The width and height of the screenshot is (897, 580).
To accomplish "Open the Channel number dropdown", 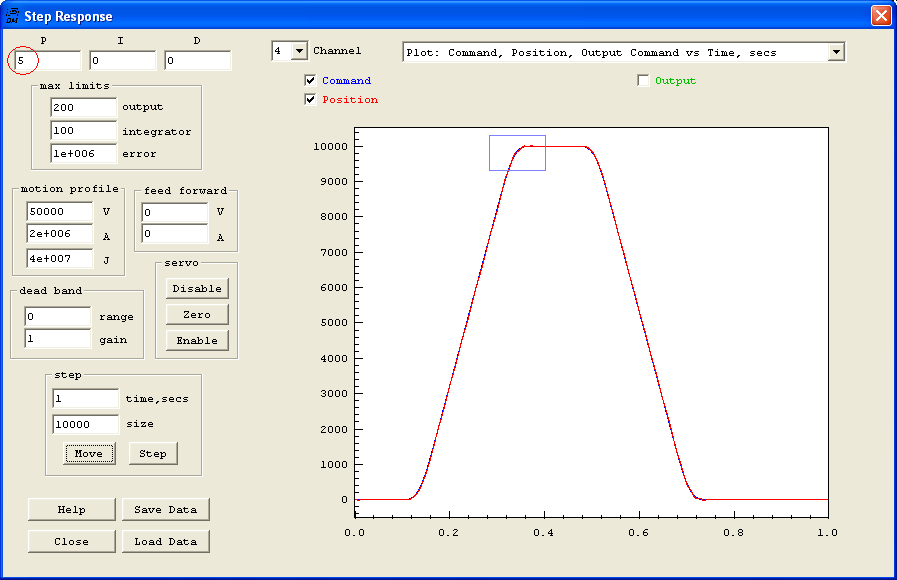I will coord(299,51).
